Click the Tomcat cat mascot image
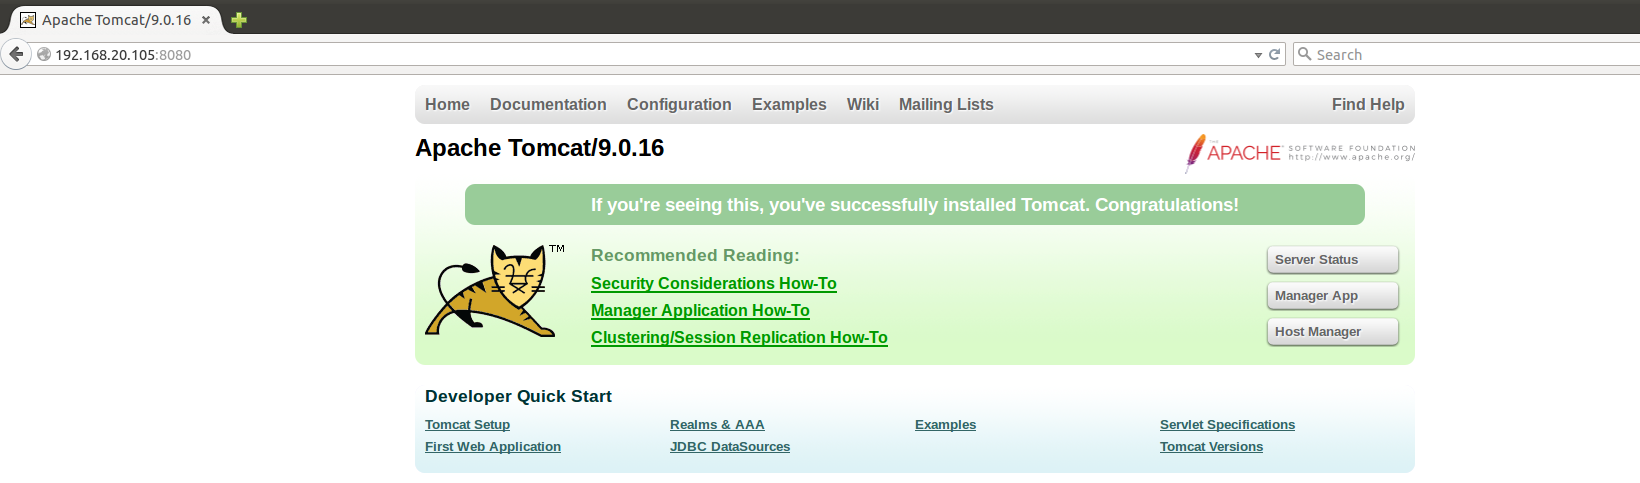Screen dimensions: 1640x483 pyautogui.click(x=494, y=290)
